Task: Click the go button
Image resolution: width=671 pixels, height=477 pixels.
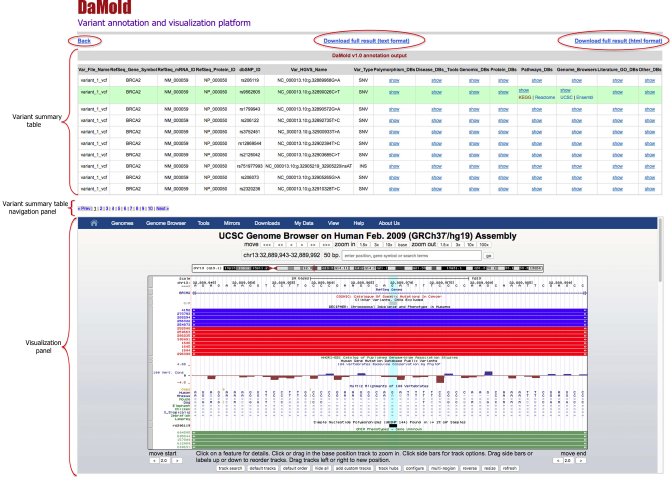Action: 489,256
